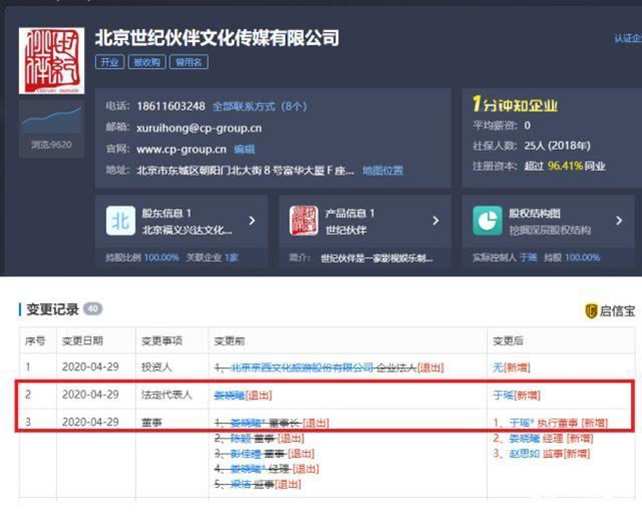The width and height of the screenshot is (642, 514).
Task: Open the shareholder info card icon
Action: tap(121, 220)
